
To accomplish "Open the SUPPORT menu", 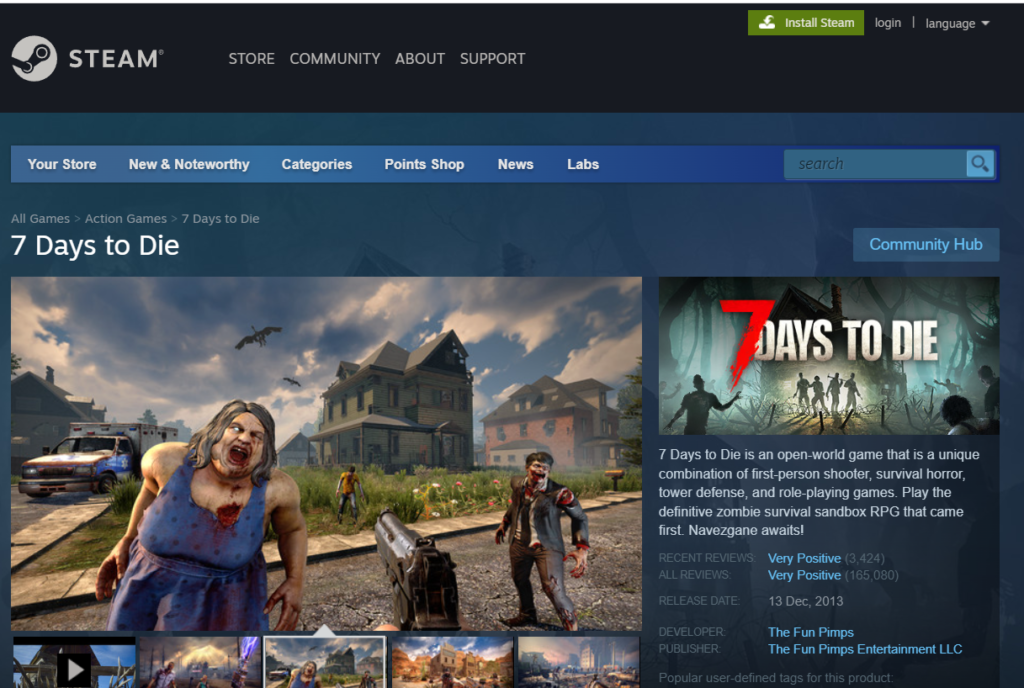I will [492, 59].
